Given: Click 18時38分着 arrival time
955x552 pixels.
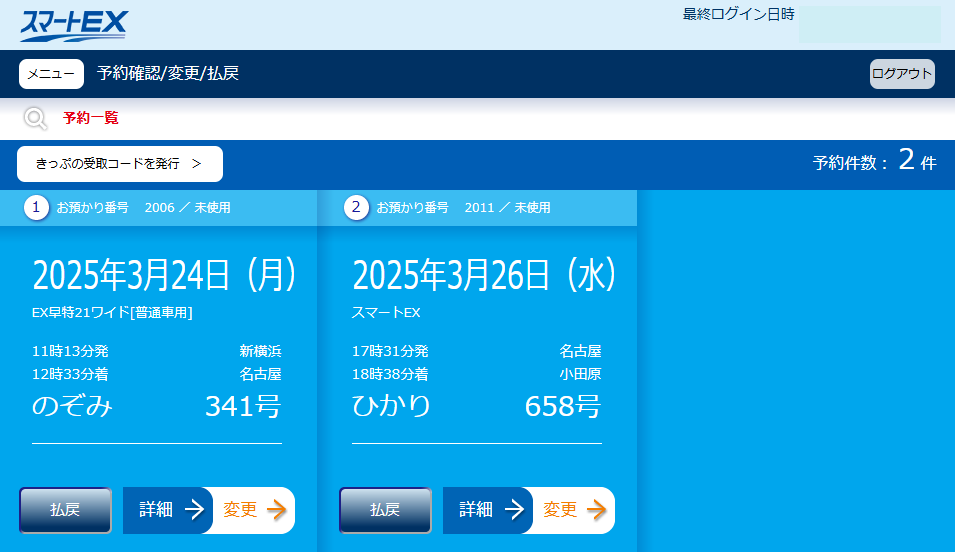Looking at the screenshot, I should [390, 374].
